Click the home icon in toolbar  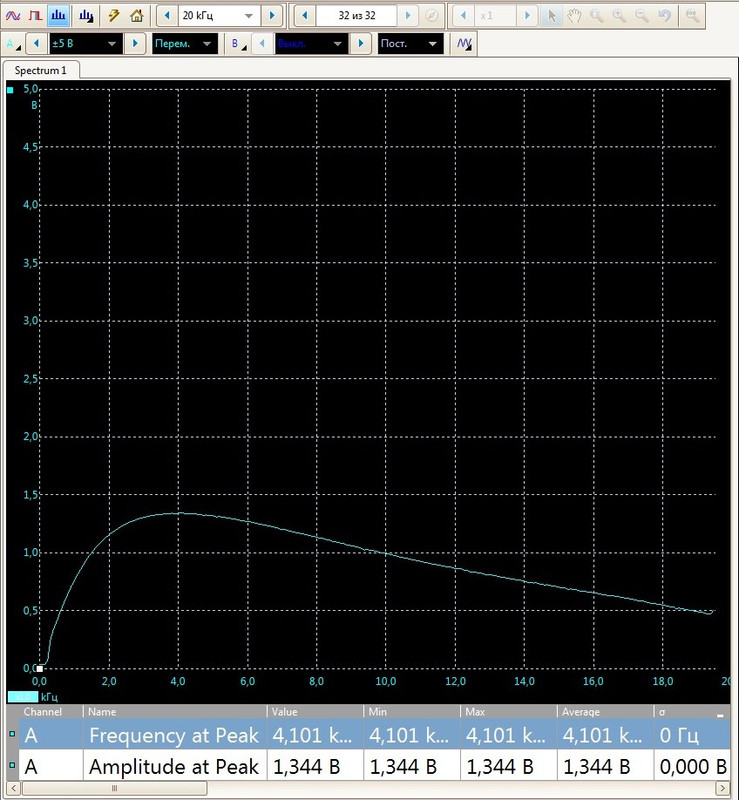[x=136, y=16]
